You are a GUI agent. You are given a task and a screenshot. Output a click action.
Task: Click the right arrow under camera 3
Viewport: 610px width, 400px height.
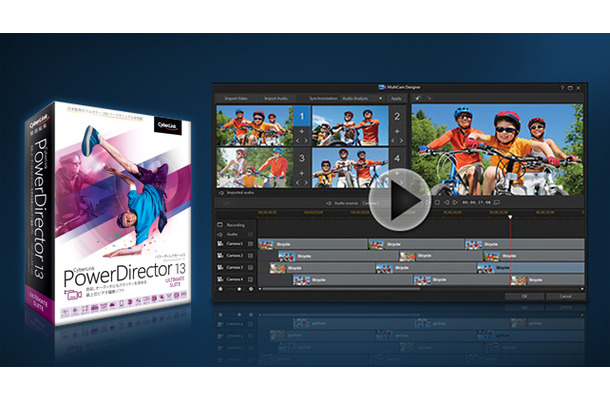click(x=306, y=182)
